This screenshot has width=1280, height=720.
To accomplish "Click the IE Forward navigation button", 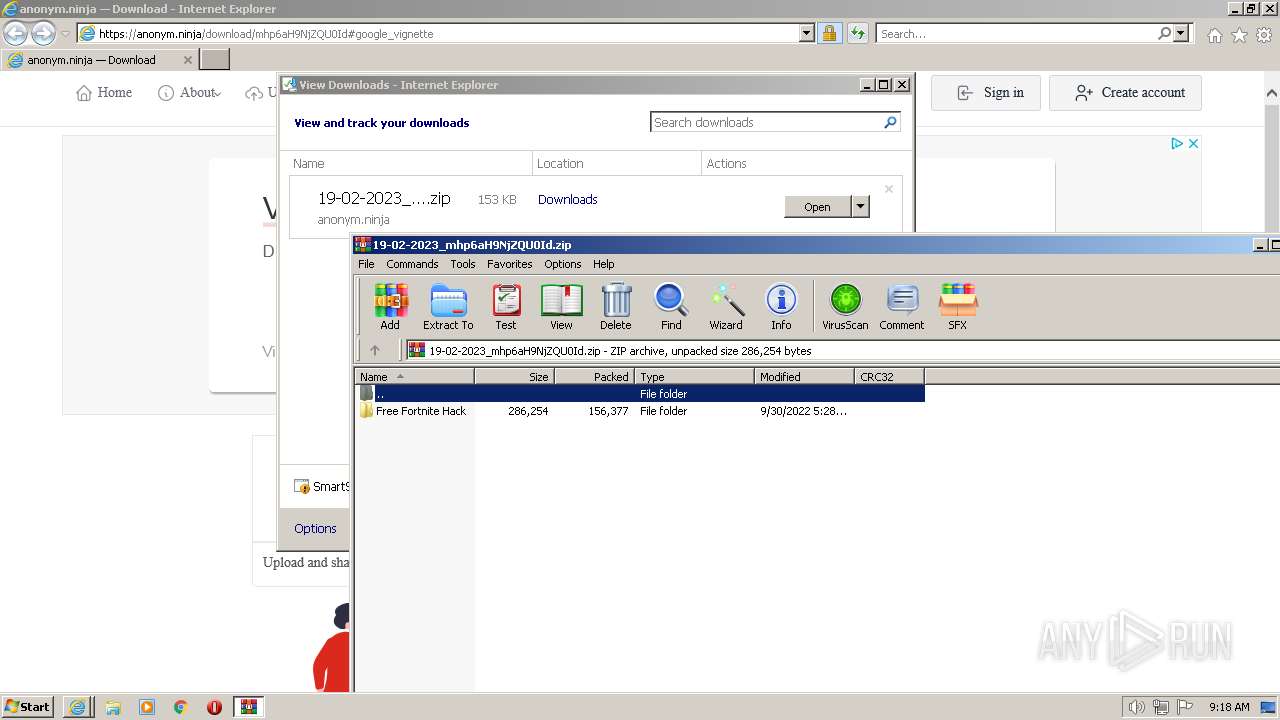I will tap(43, 33).
